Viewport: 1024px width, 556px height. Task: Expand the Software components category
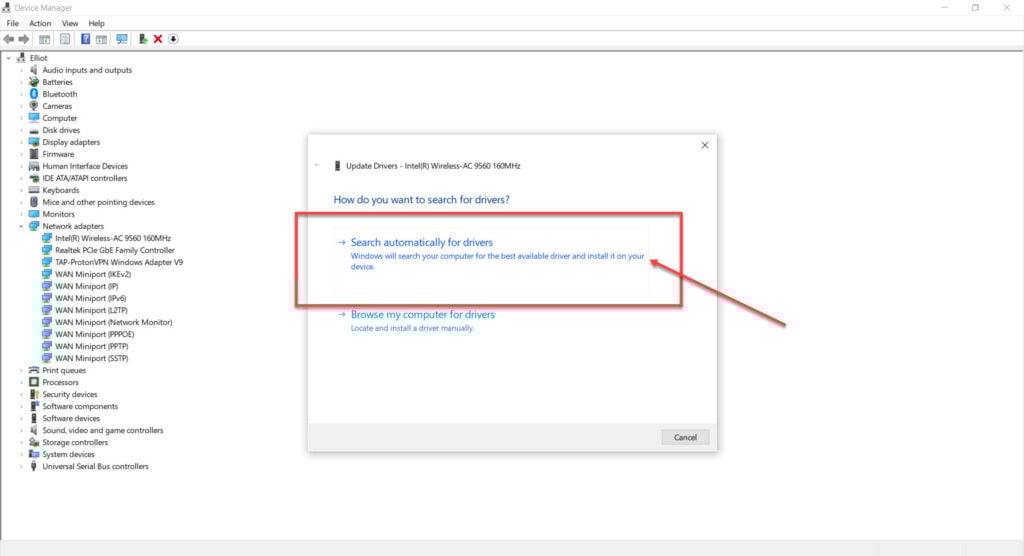21,406
